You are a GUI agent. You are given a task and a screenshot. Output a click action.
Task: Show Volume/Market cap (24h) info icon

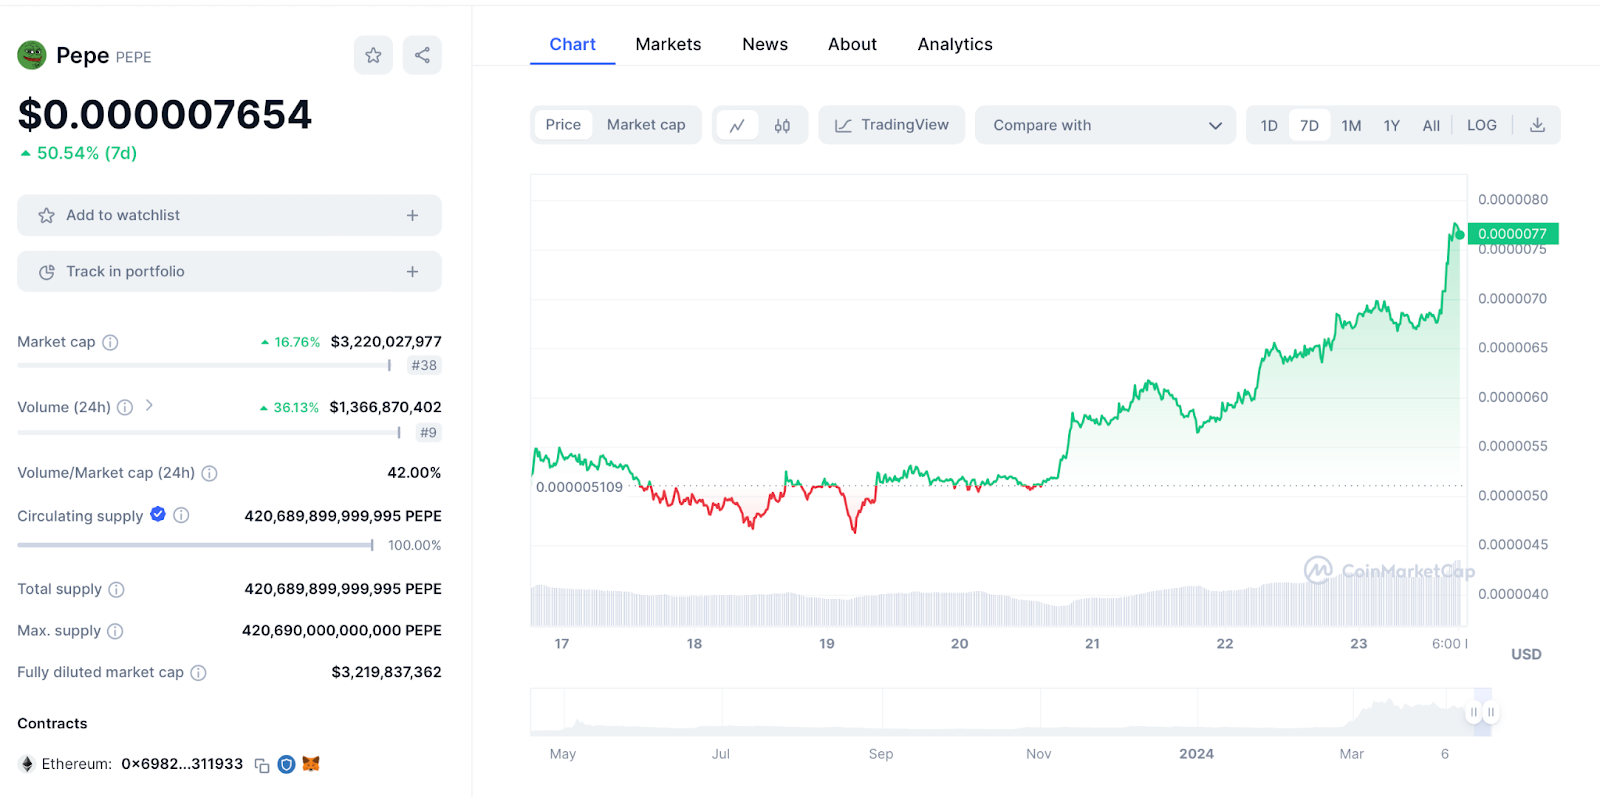[209, 473]
